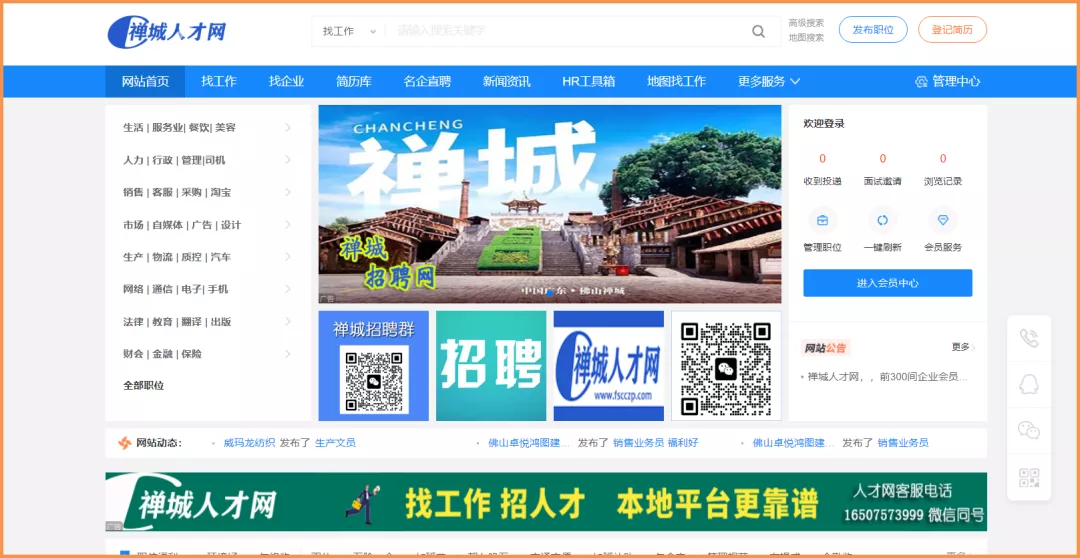The height and width of the screenshot is (558, 1080).
Task: Open the 名企直聘 nav item
Action: pos(427,81)
